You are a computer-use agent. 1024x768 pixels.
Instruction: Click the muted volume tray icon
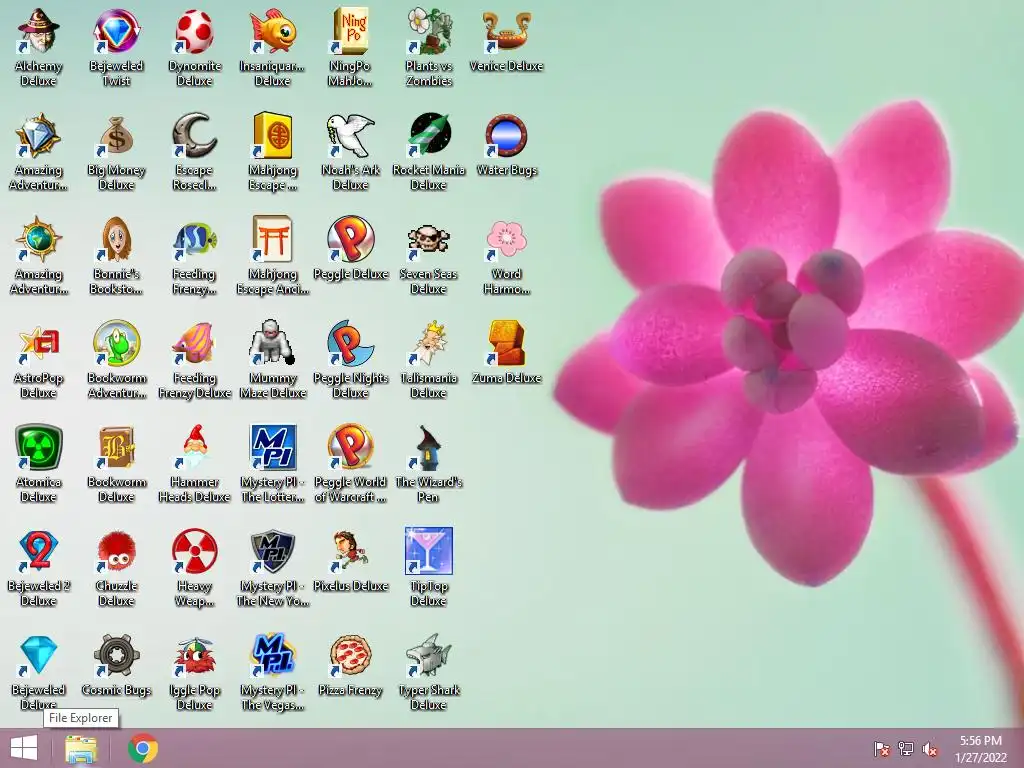tap(930, 748)
